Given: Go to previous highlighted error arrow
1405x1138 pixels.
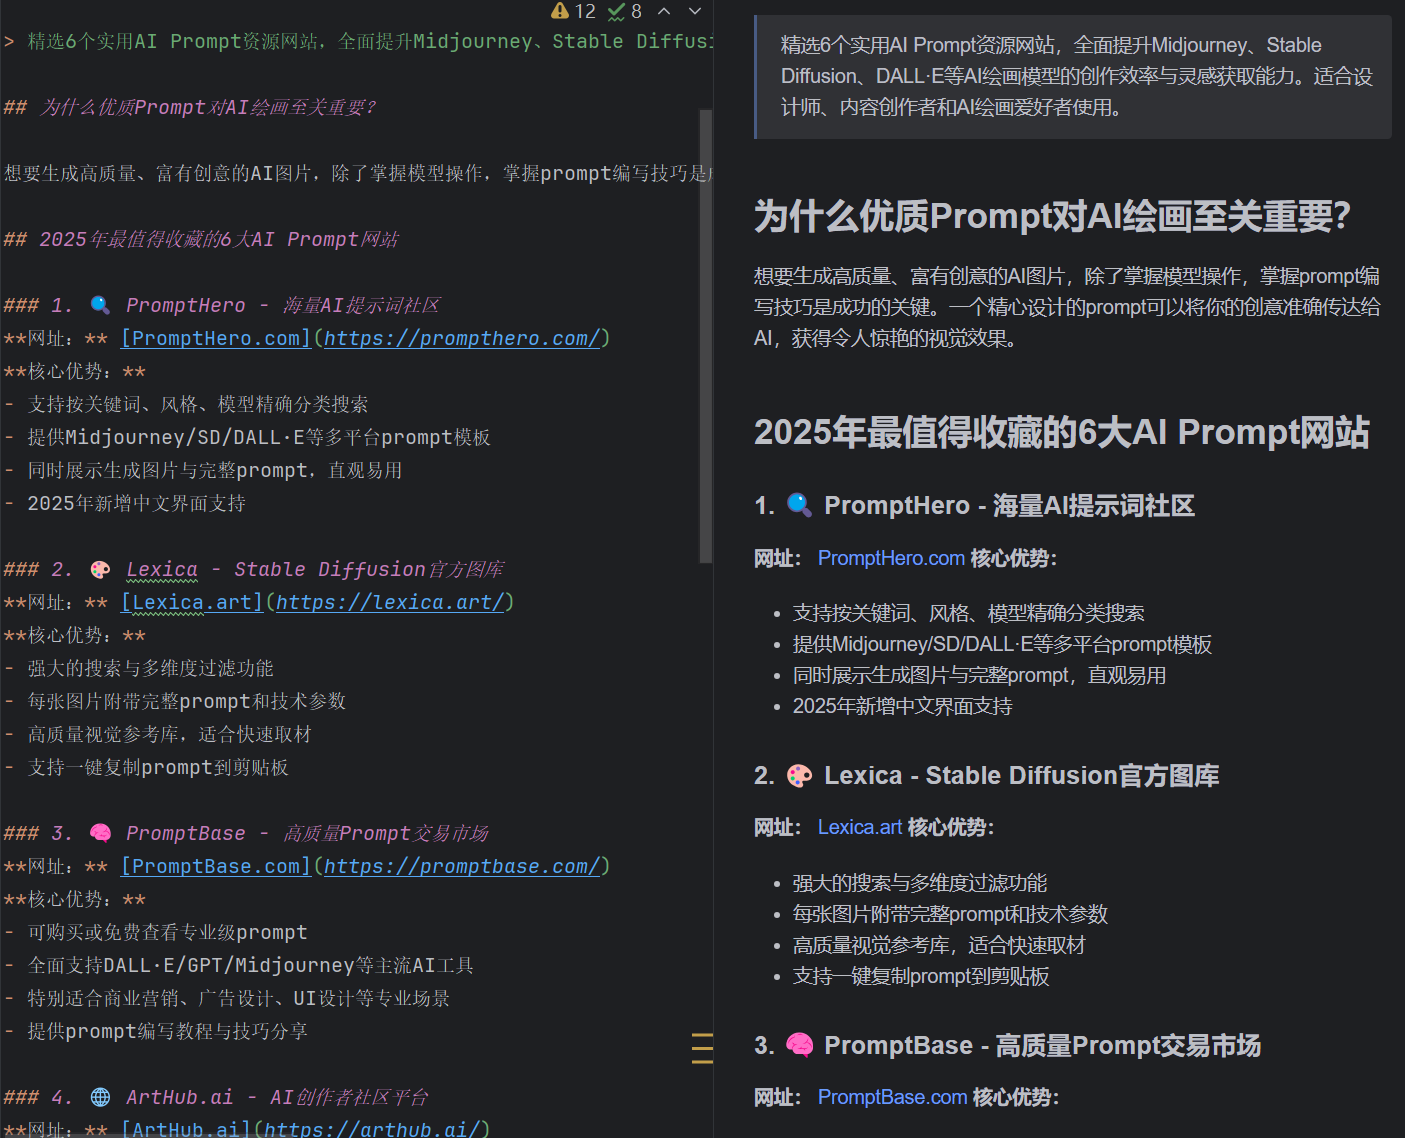Looking at the screenshot, I should (x=664, y=11).
